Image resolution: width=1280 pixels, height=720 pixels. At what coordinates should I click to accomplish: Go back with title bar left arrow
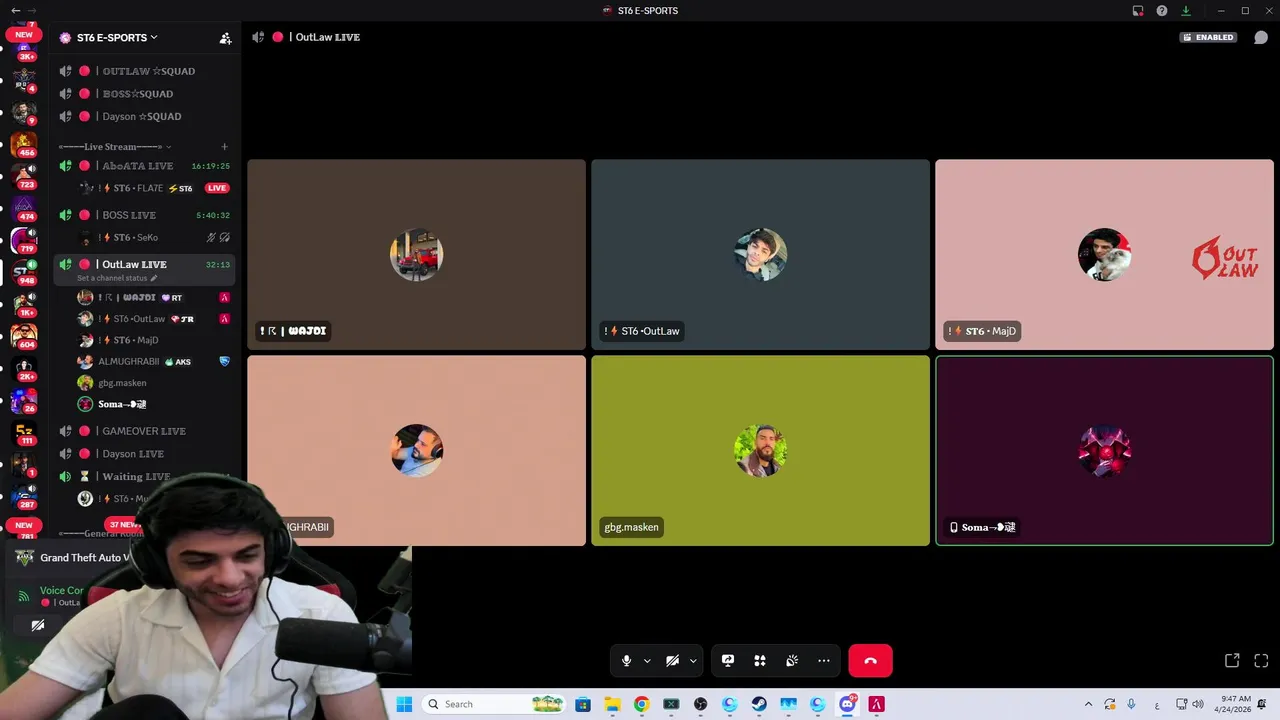point(15,11)
